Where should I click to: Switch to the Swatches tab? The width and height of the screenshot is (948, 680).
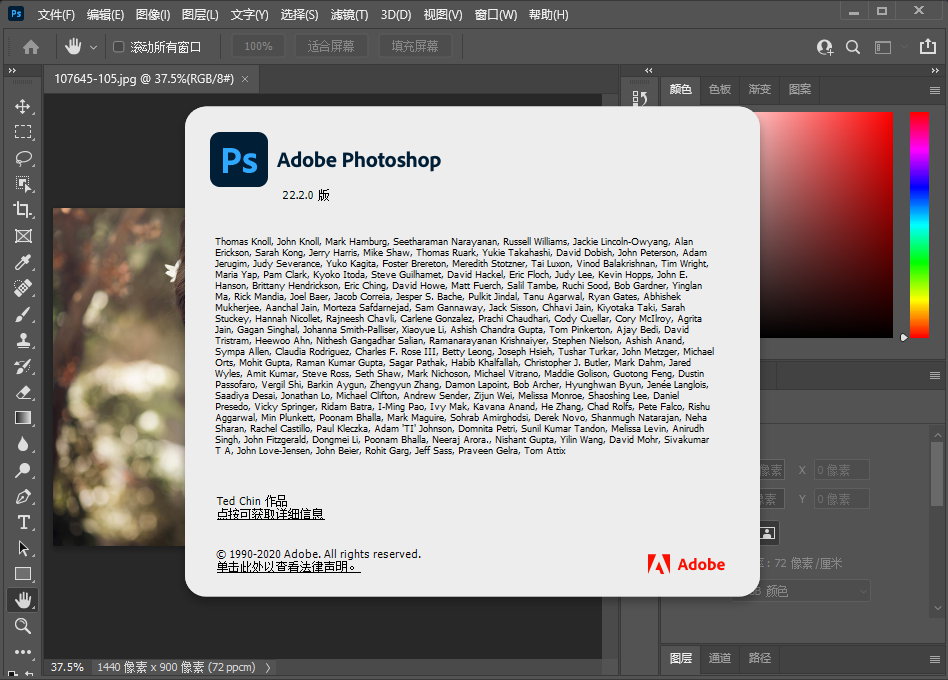tap(719, 89)
